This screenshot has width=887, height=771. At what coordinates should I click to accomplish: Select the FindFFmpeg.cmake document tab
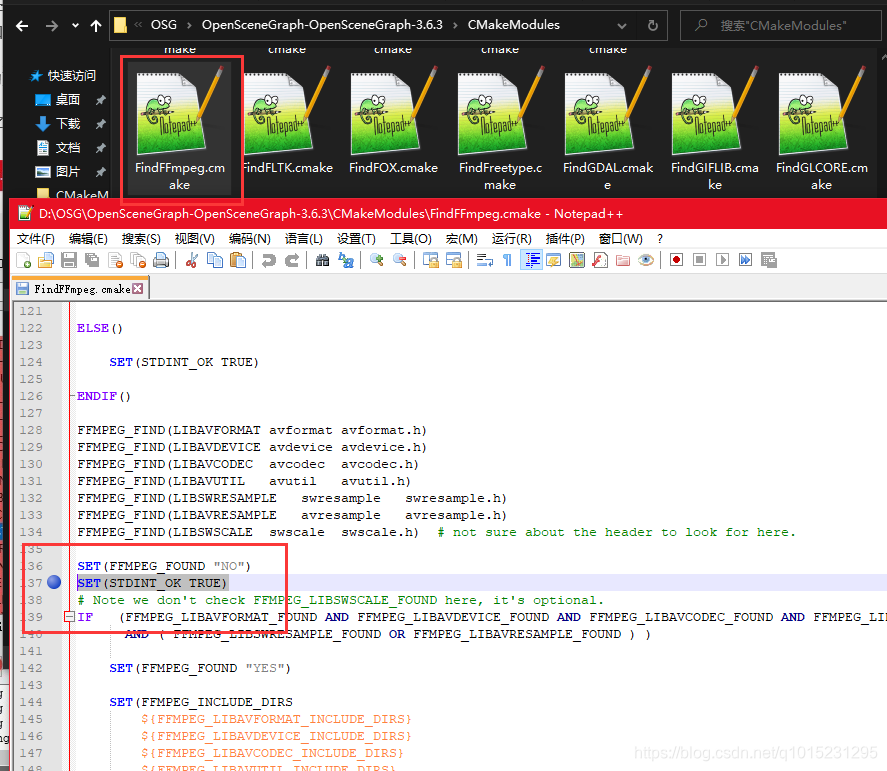[81, 289]
